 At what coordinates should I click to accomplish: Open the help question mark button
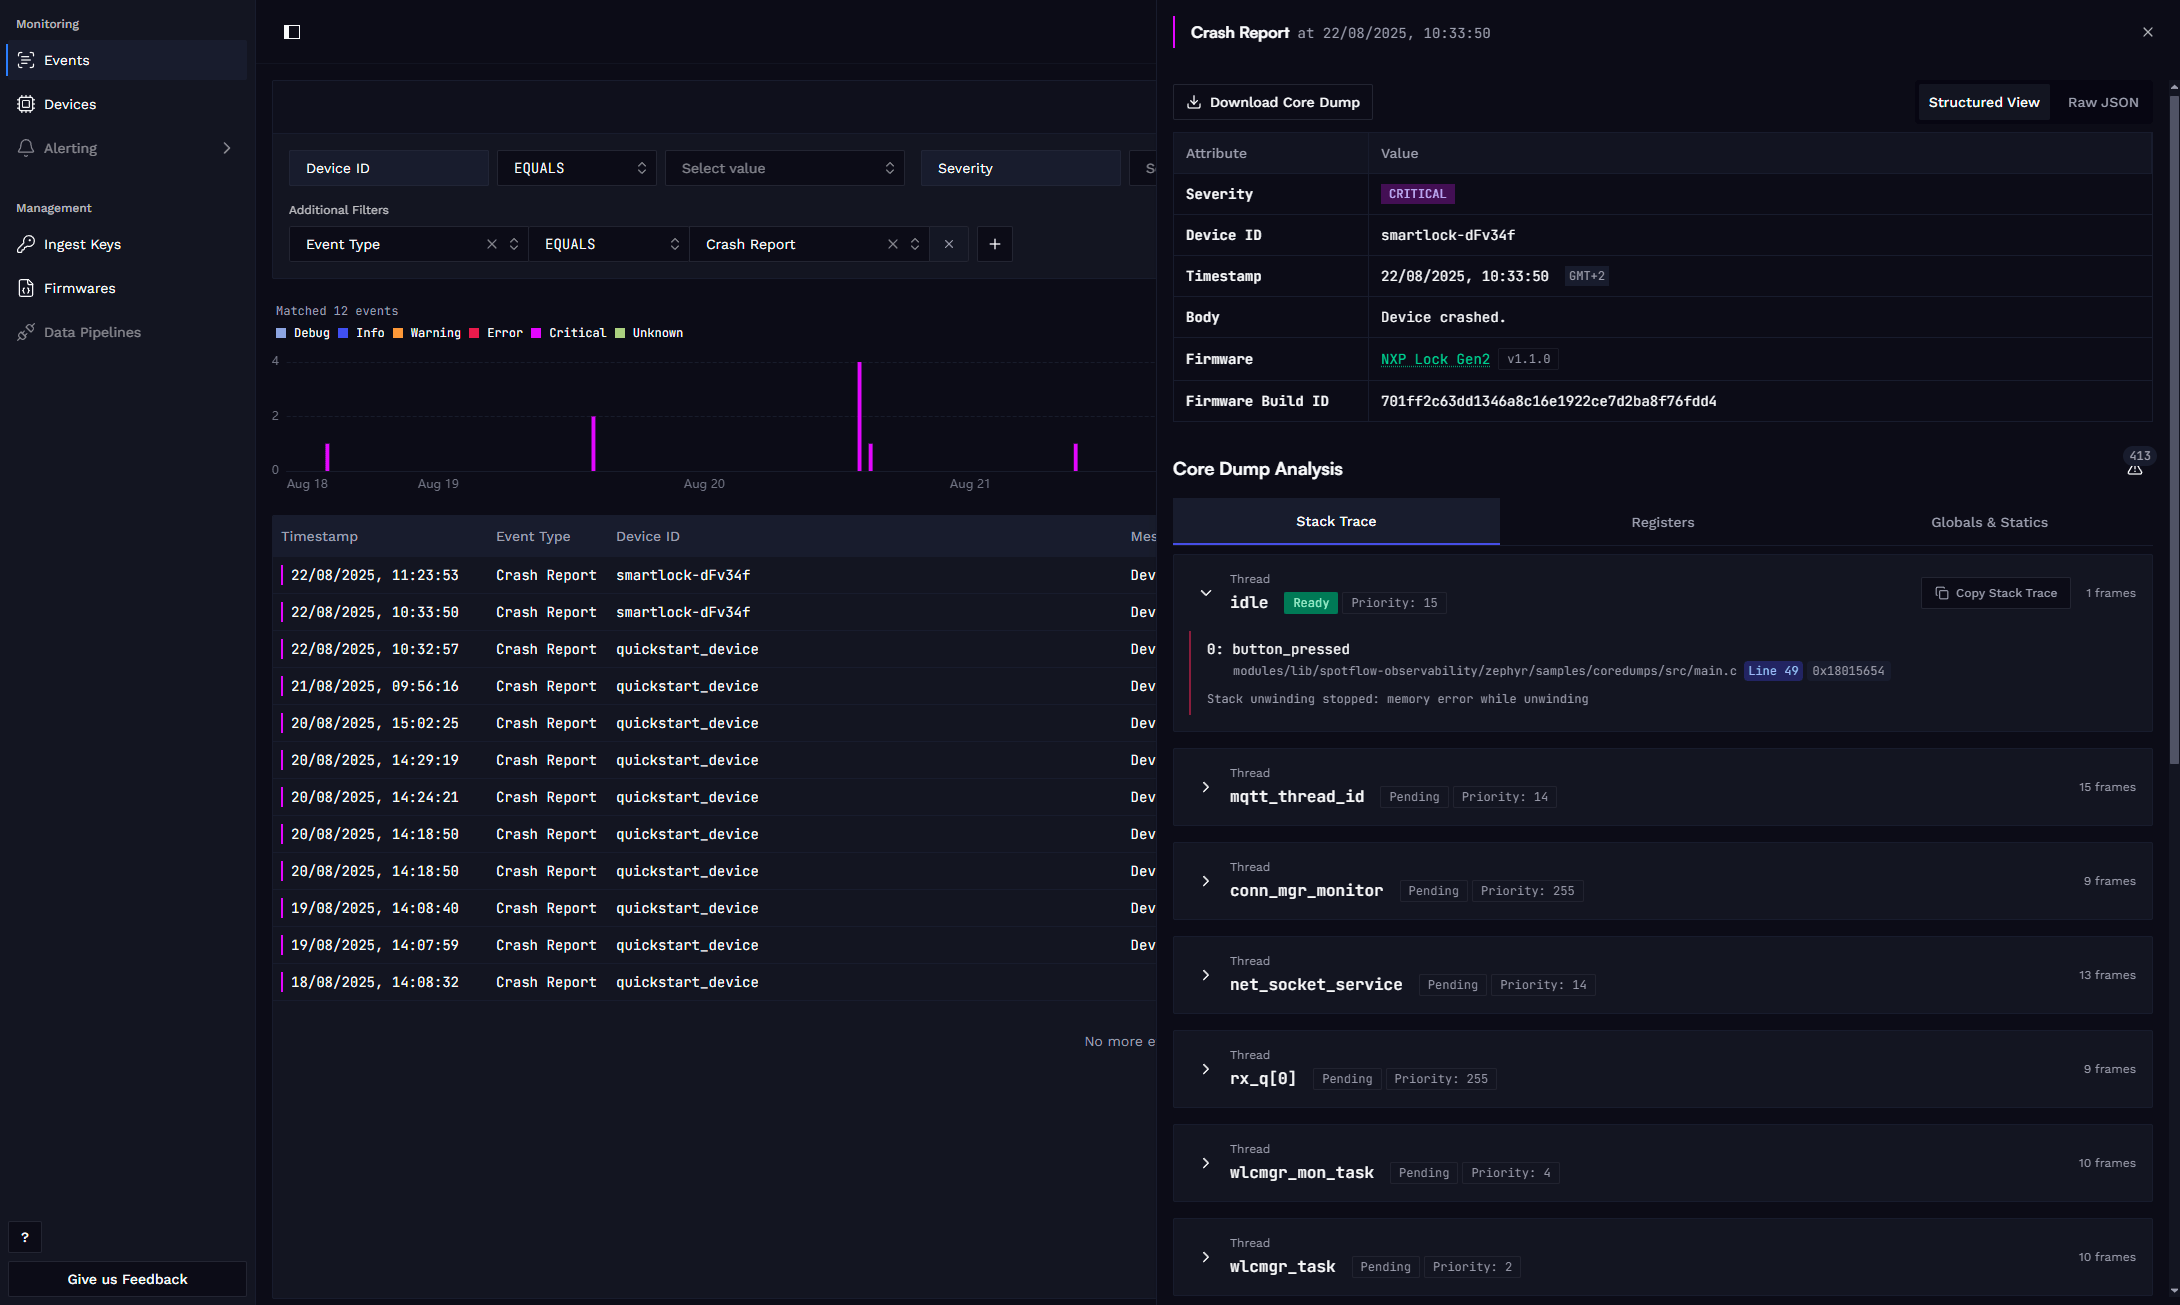click(x=25, y=1237)
